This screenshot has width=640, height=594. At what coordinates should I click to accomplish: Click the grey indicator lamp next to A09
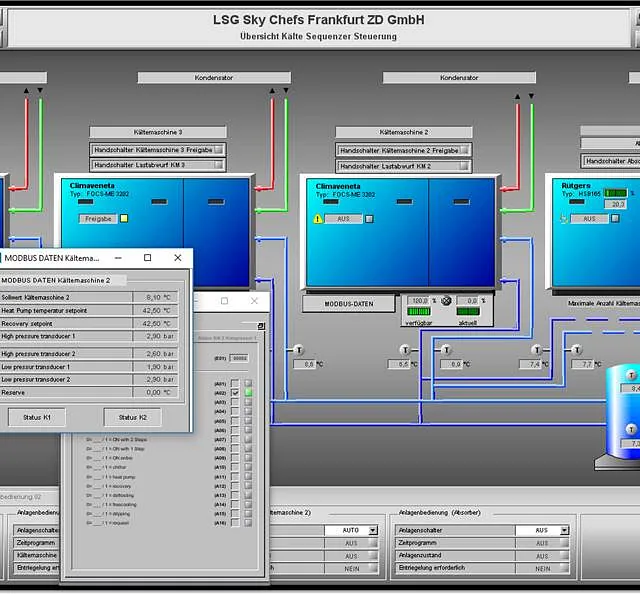tap(248, 458)
